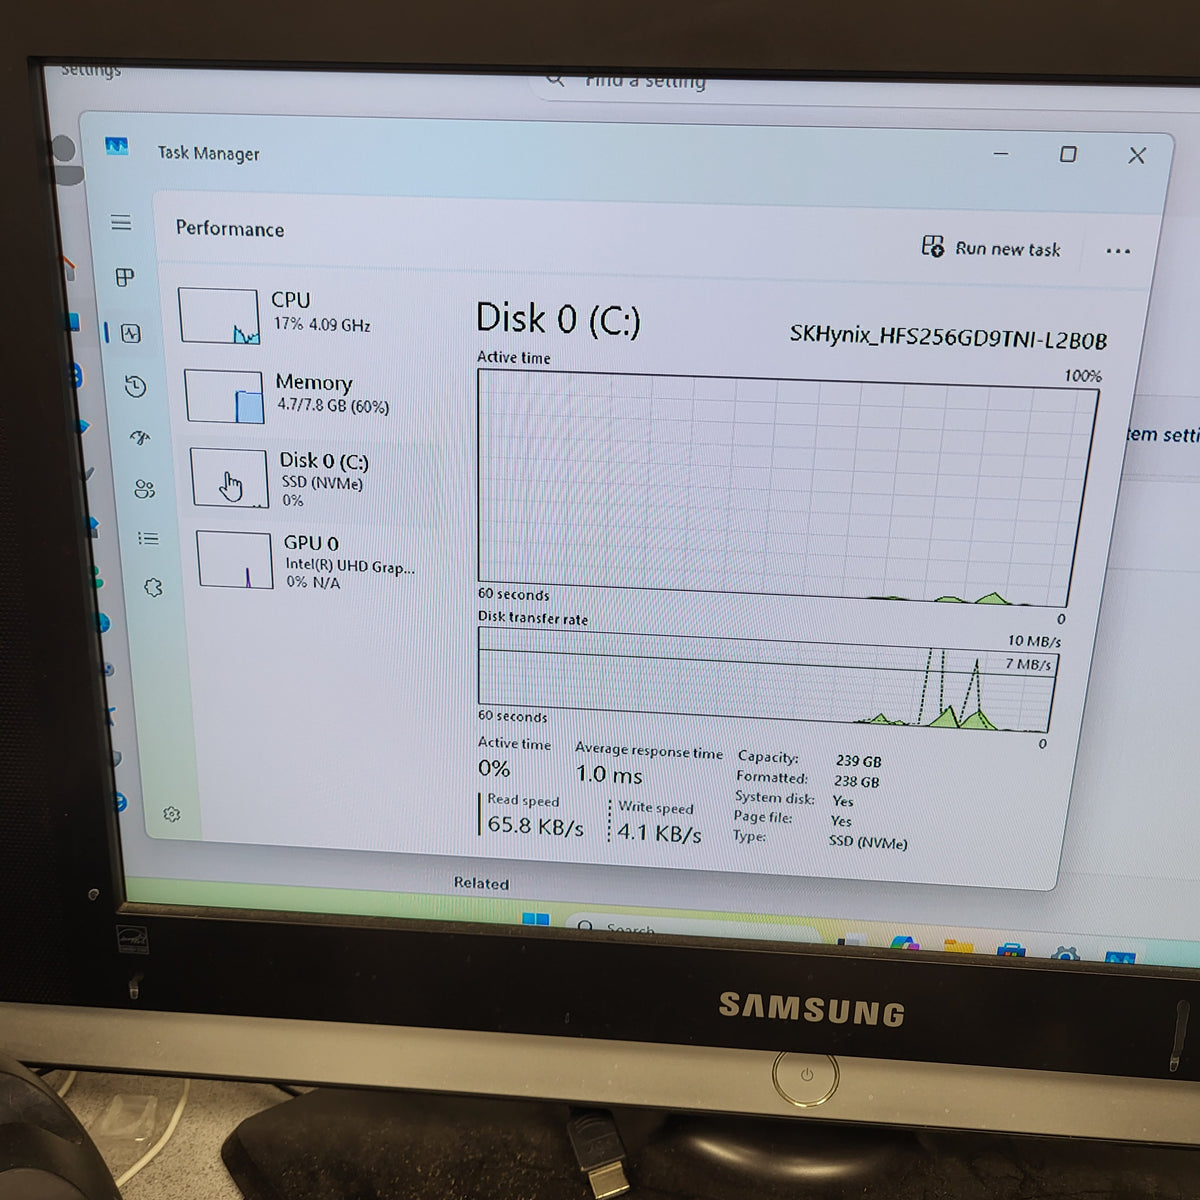
Task: Click the Disk transfer rate graph
Action: point(766,682)
